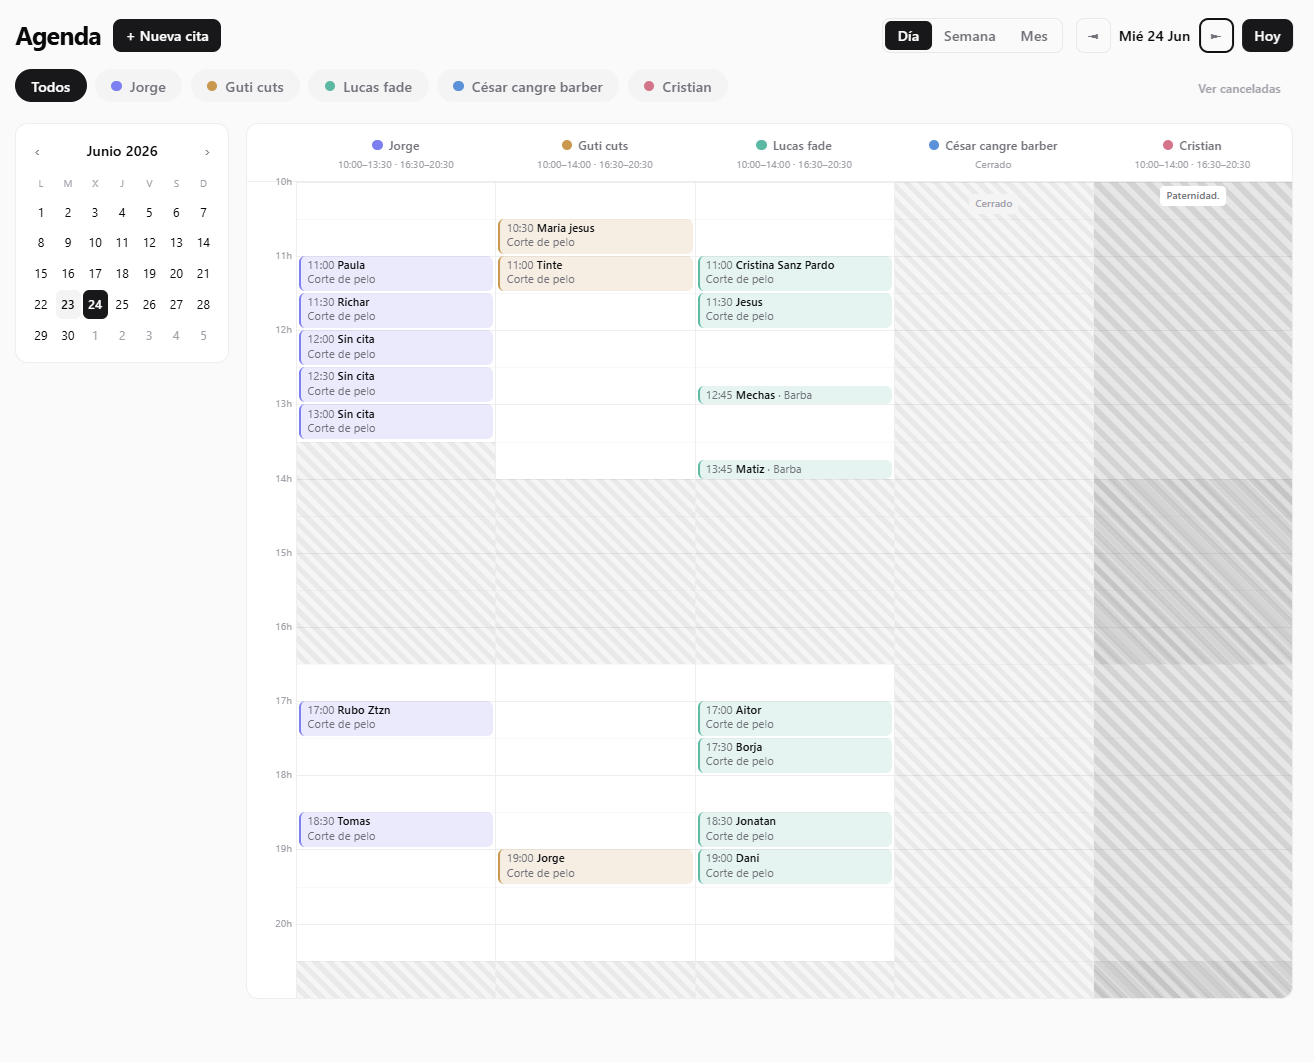This screenshot has height=1062, width=1314.
Task: Filter agenda by Lucas fade
Action: tap(368, 86)
